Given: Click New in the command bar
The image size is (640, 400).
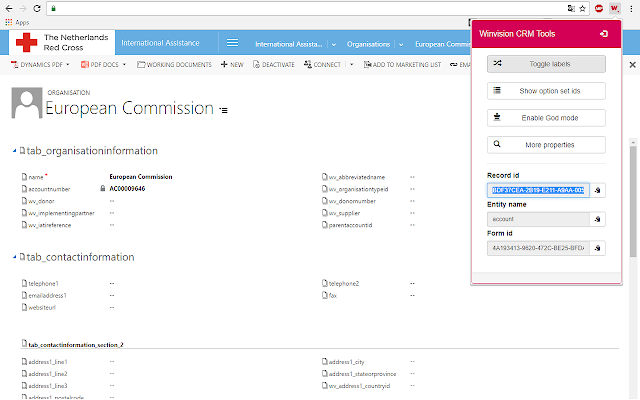Looking at the screenshot, I should [x=232, y=64].
